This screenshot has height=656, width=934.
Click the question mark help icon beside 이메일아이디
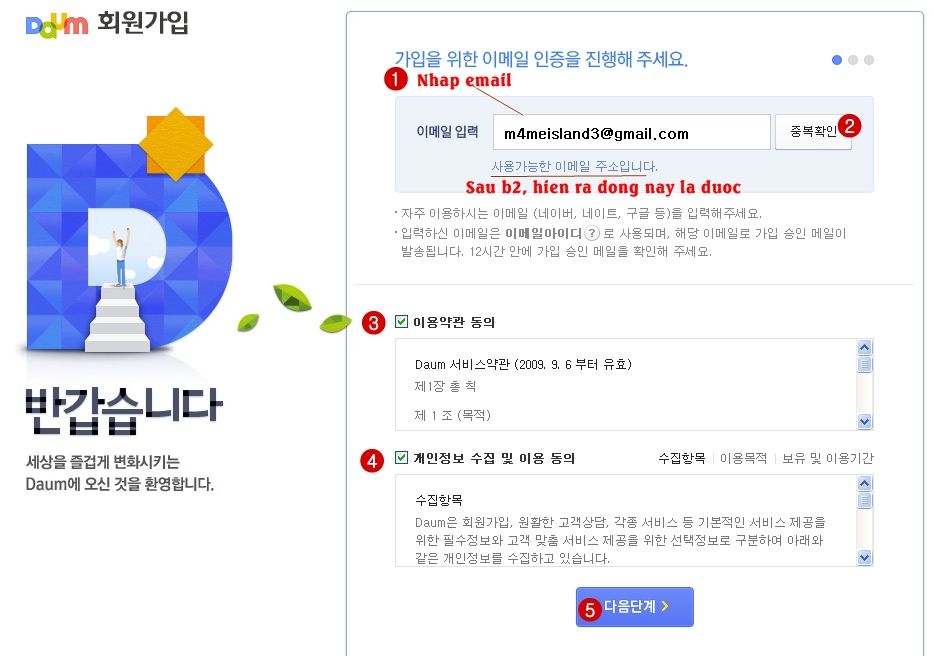[591, 233]
